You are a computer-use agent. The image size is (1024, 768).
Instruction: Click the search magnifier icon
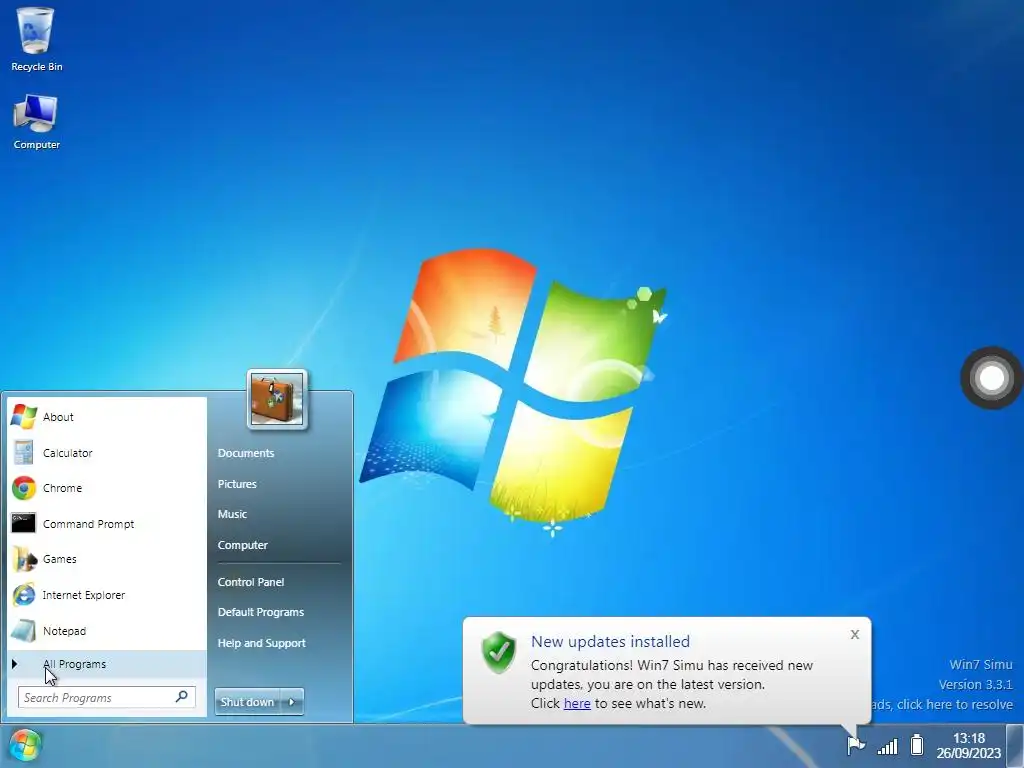182,697
